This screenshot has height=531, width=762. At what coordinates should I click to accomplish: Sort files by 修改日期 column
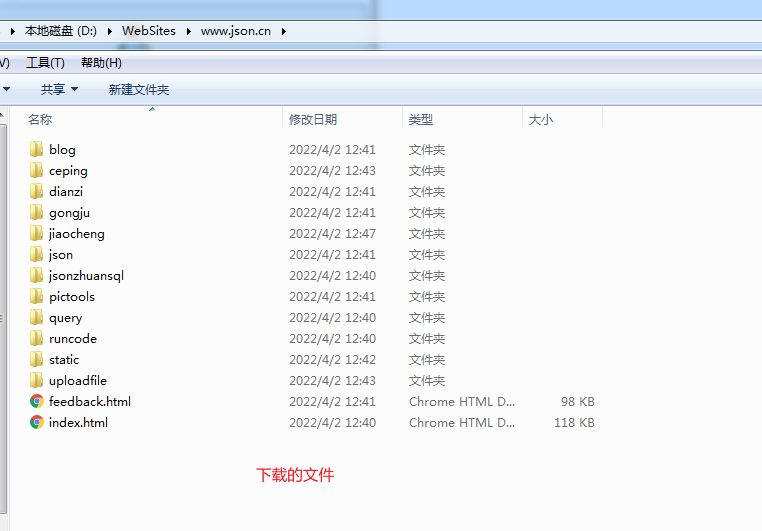point(313,120)
